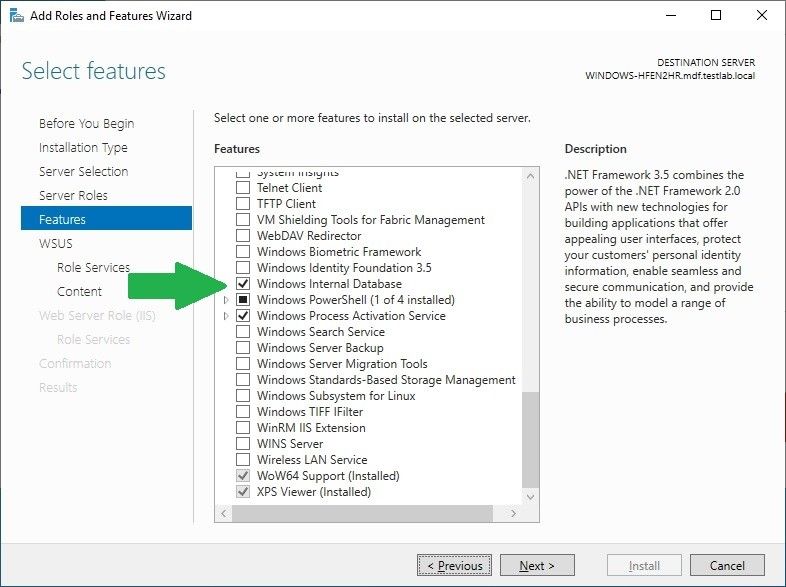Open the Installation Type page
Screen dimensions: 786x587
click(x=83, y=147)
